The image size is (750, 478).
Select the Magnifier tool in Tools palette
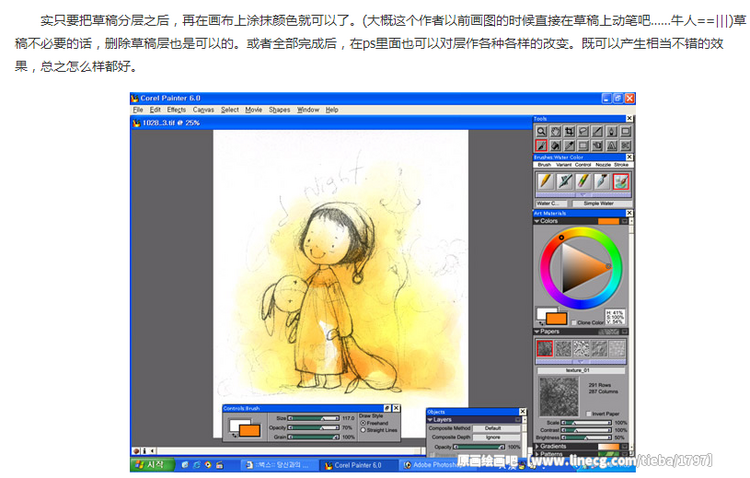541,132
